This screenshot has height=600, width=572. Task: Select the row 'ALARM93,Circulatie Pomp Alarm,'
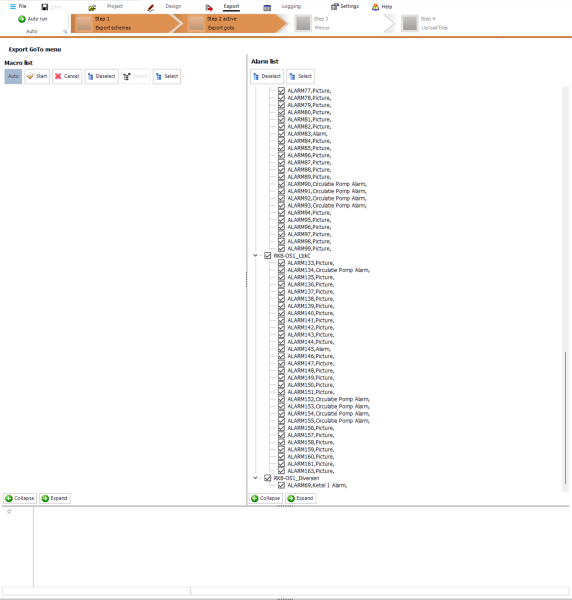point(327,205)
